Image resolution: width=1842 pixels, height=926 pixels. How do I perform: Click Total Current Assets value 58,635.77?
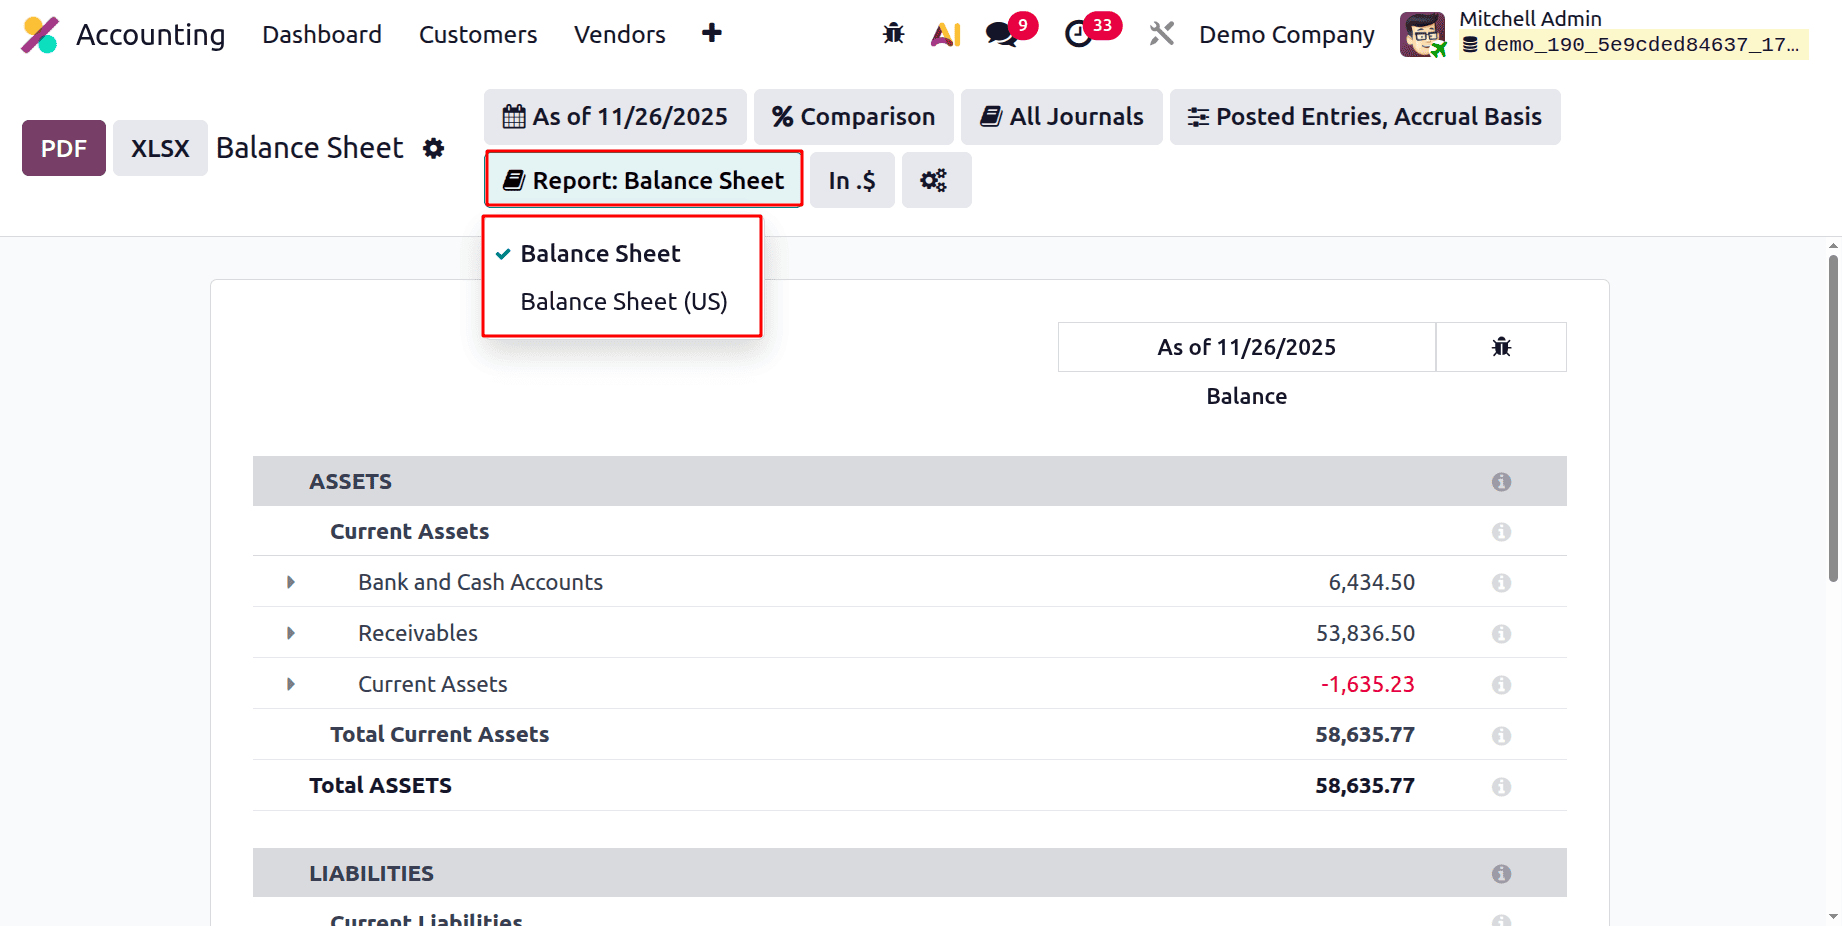(x=1365, y=735)
